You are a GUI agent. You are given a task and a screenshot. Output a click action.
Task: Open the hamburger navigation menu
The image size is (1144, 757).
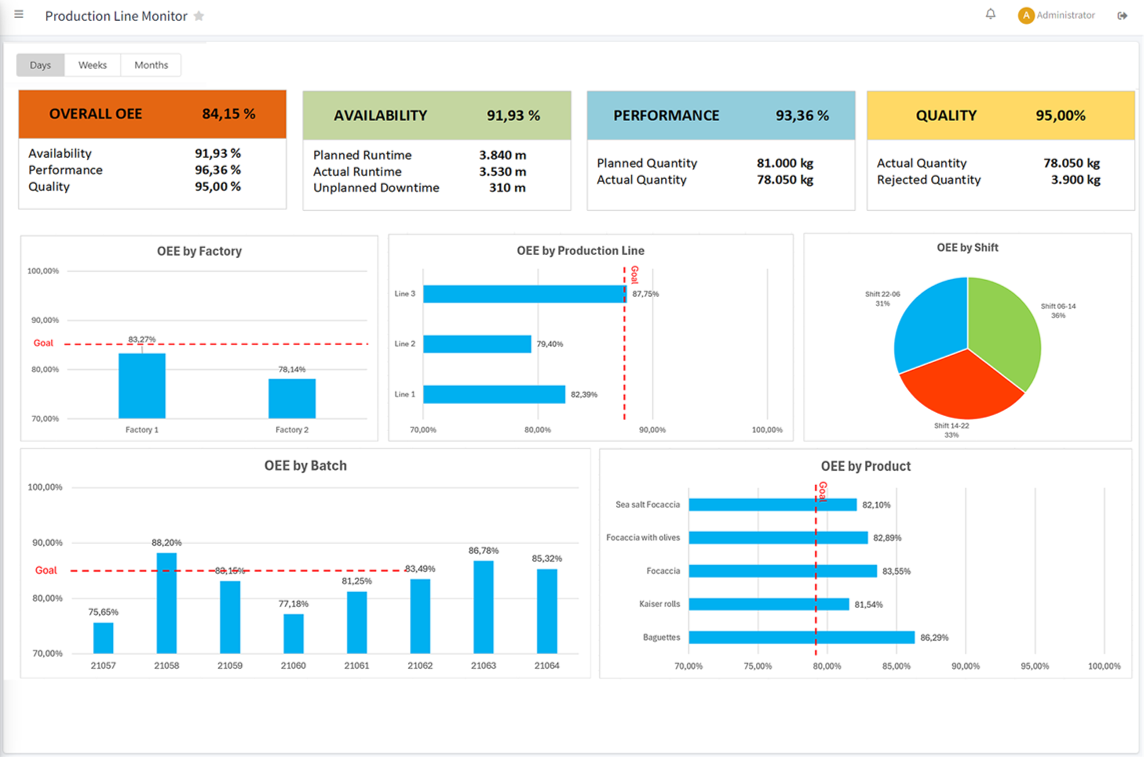(19, 15)
